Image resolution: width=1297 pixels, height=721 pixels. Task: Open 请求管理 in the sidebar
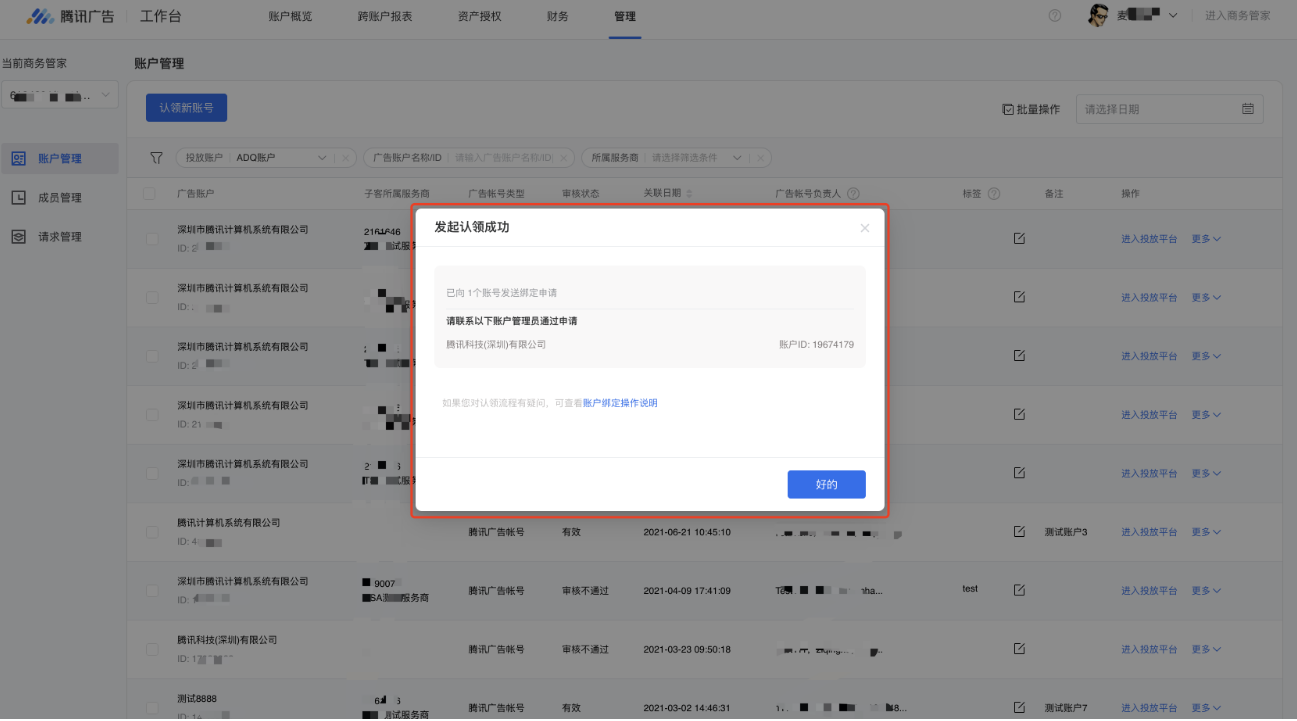click(59, 237)
